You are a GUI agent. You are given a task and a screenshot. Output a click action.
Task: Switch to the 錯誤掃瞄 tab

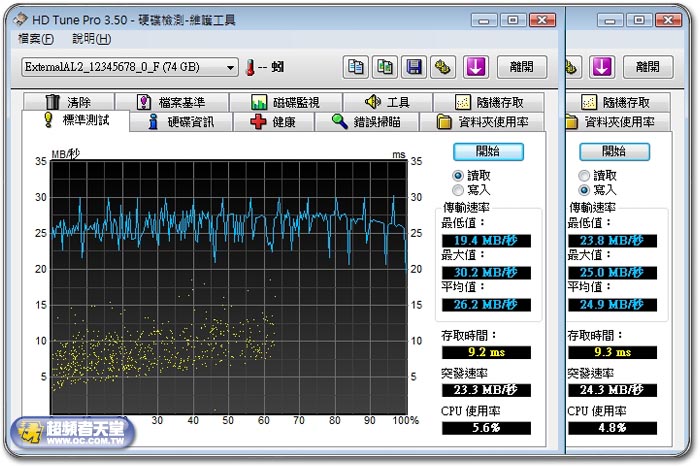click(366, 122)
